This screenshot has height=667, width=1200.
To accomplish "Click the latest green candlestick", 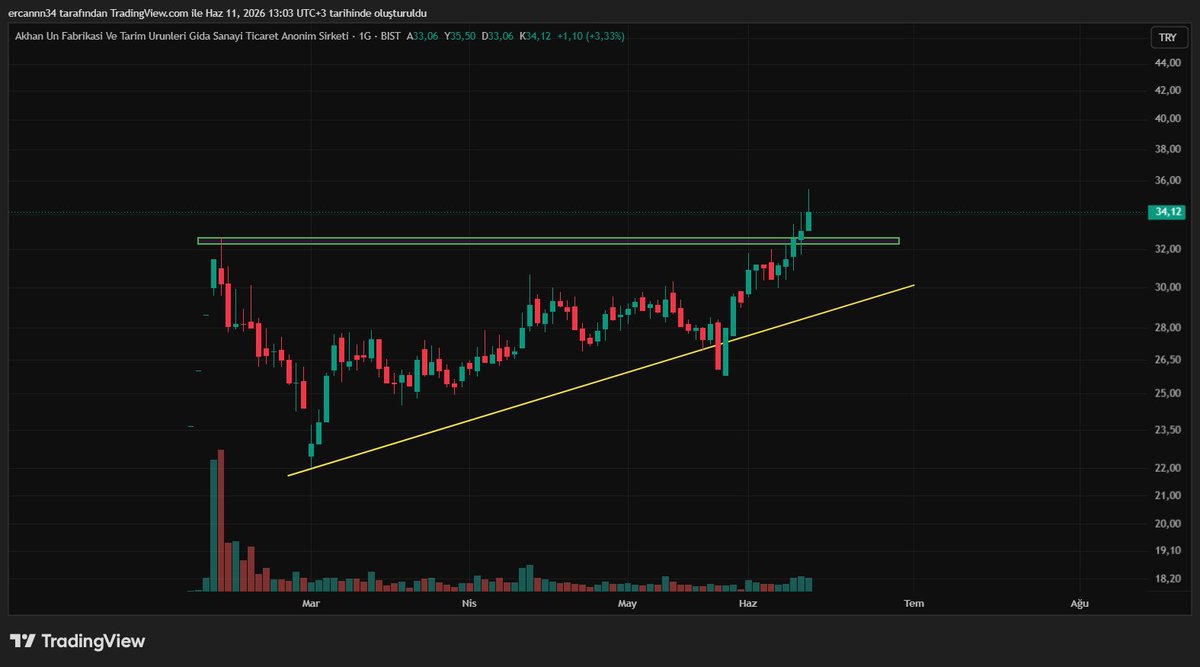I will click(808, 212).
